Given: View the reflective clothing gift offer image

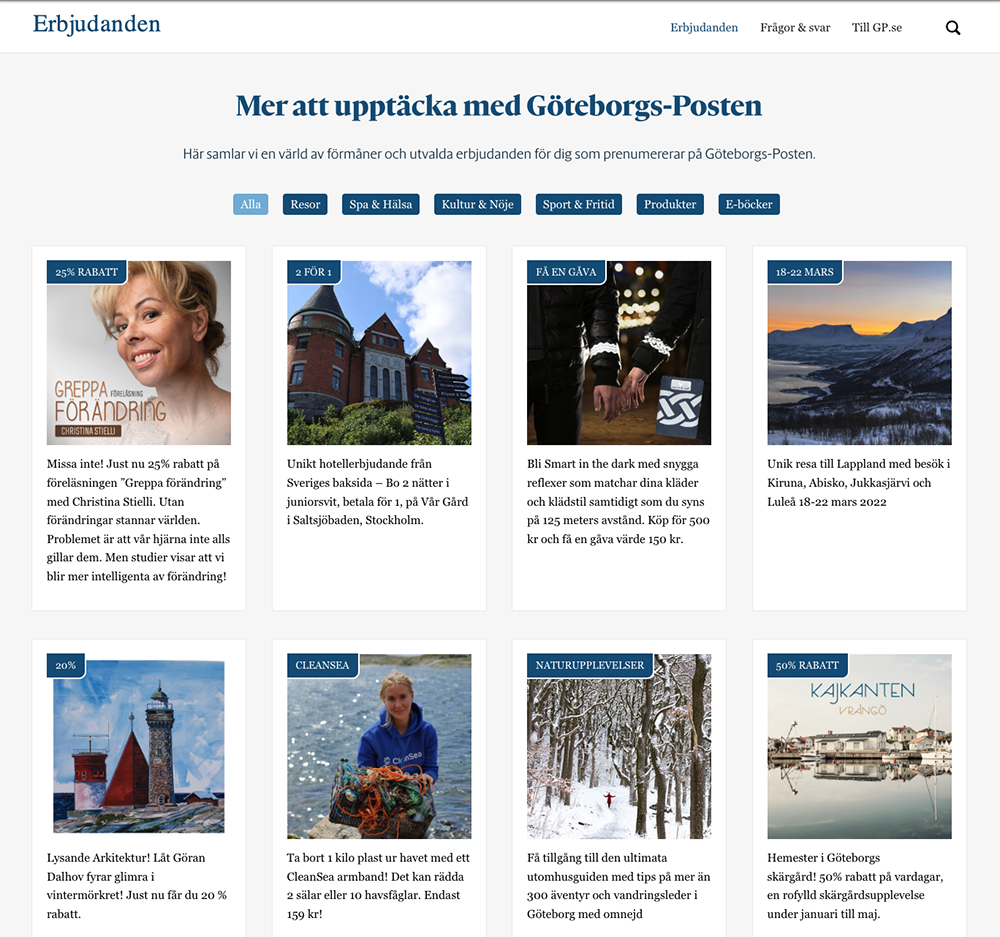Looking at the screenshot, I should point(619,353).
